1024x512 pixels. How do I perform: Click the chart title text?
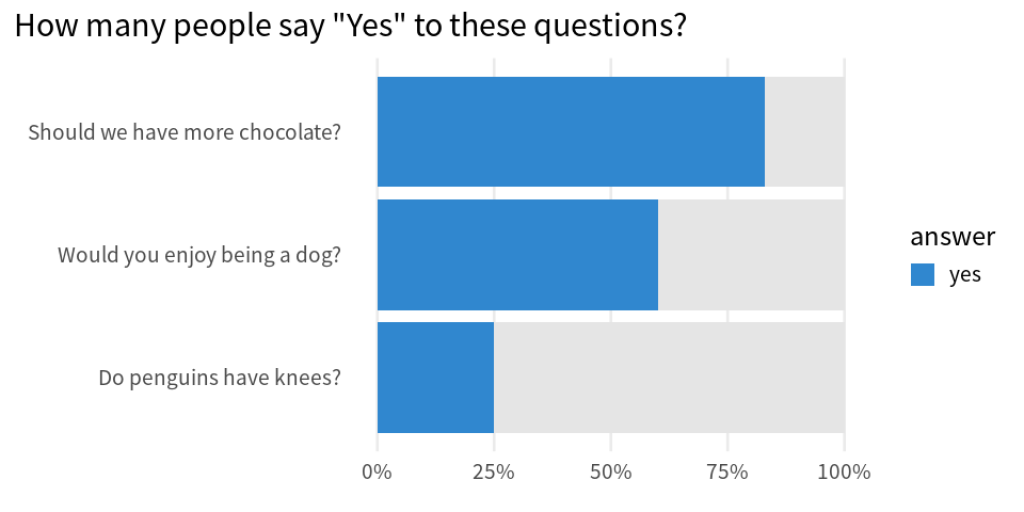pyautogui.click(x=349, y=26)
